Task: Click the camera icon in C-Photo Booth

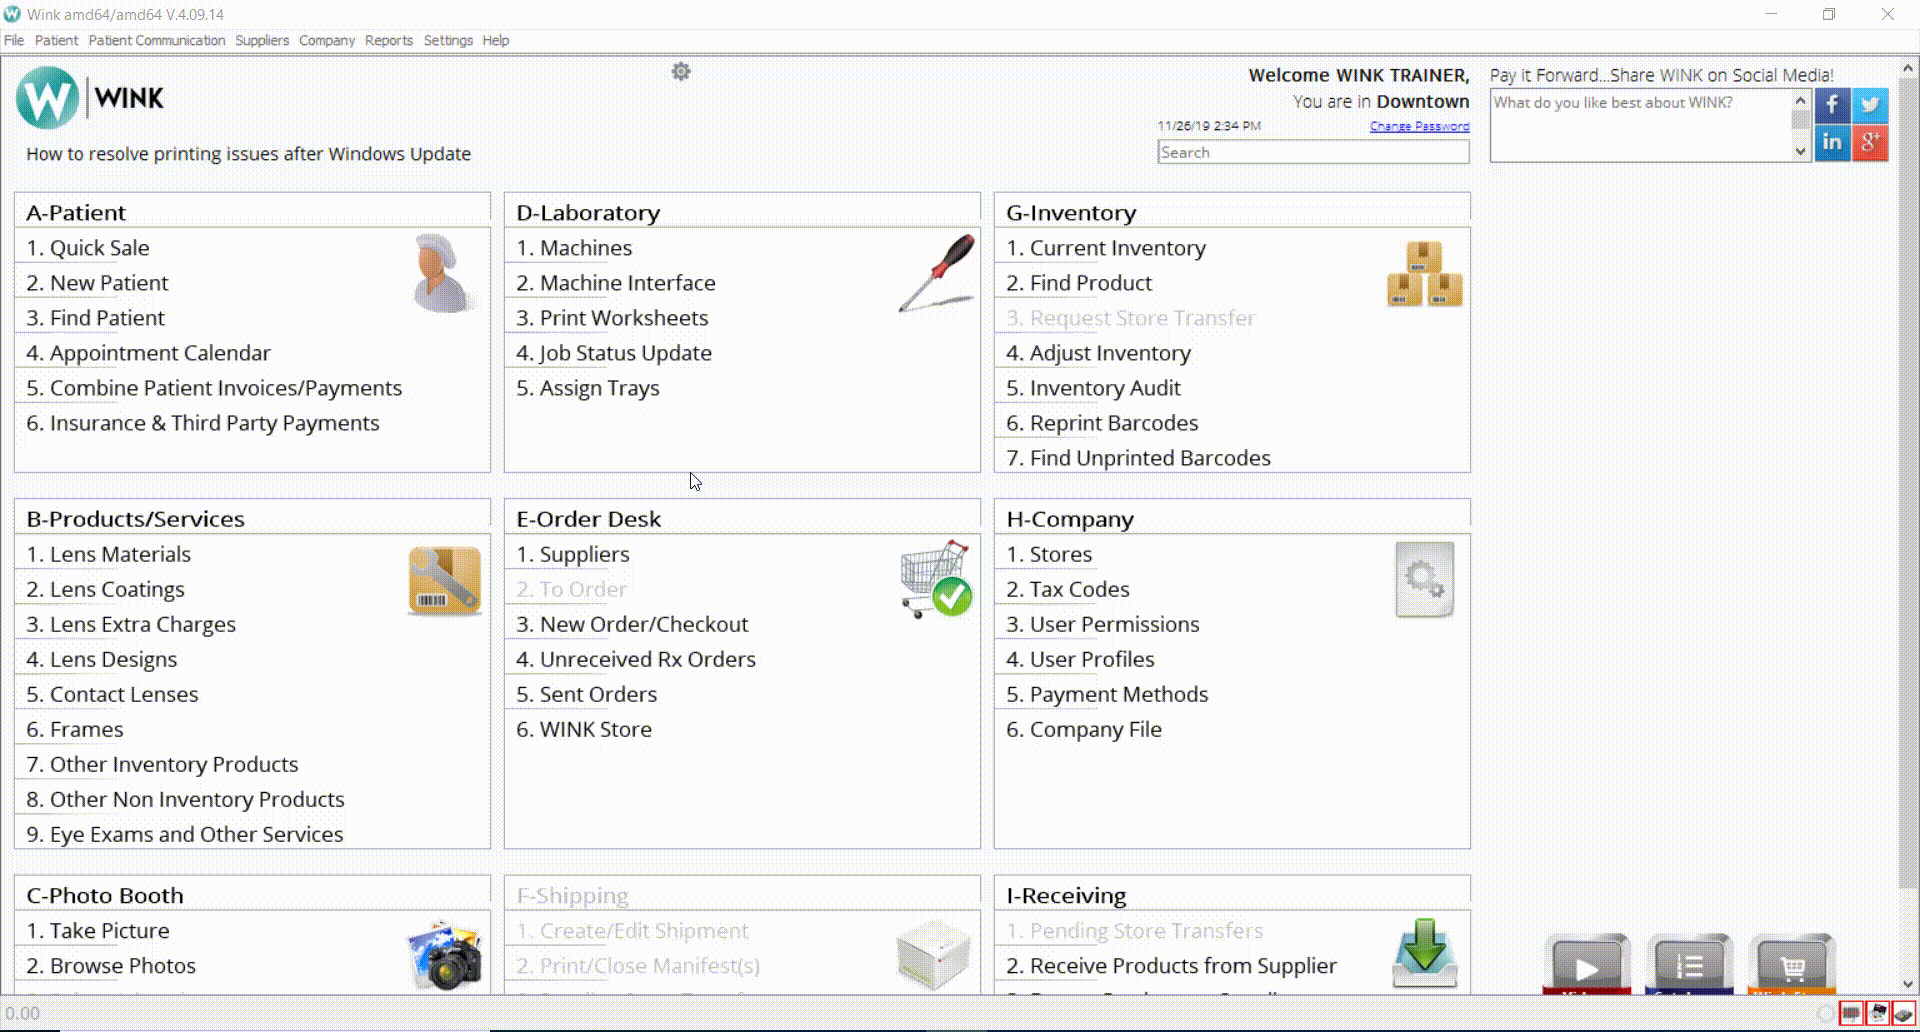Action: coord(445,955)
